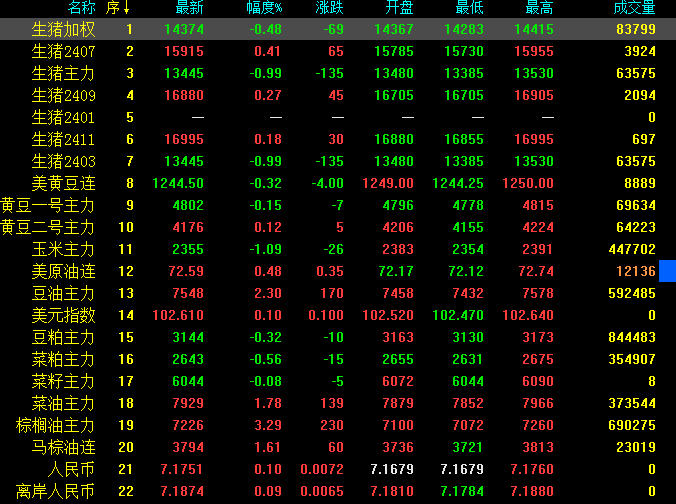Click the 开盘 column header
The height and width of the screenshot is (504, 676).
pyautogui.click(x=400, y=7)
